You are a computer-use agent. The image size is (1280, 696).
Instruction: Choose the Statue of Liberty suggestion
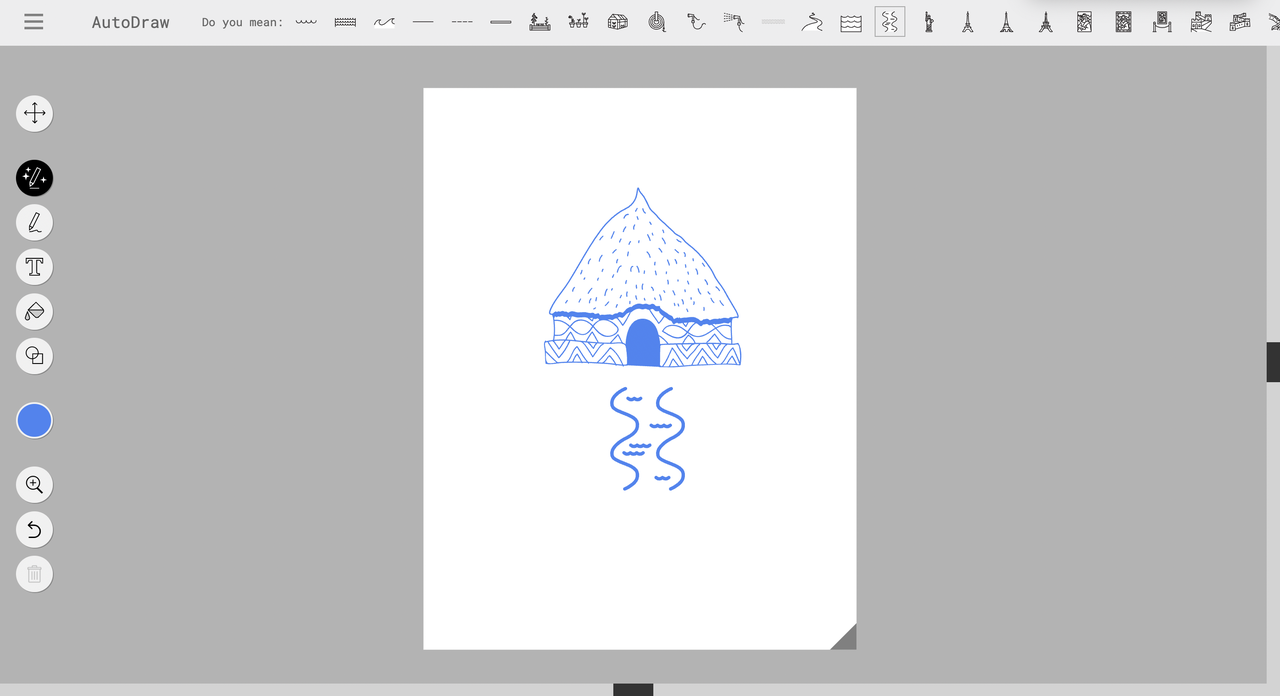929,21
